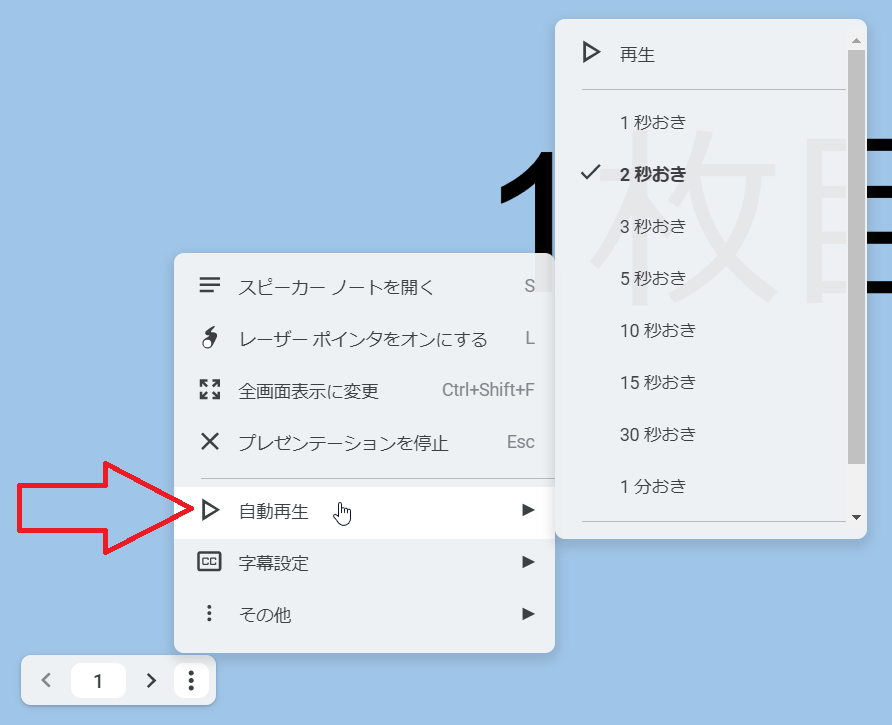Open the その他 menu entry
Viewport: 892px width, 725px height.
coord(364,615)
